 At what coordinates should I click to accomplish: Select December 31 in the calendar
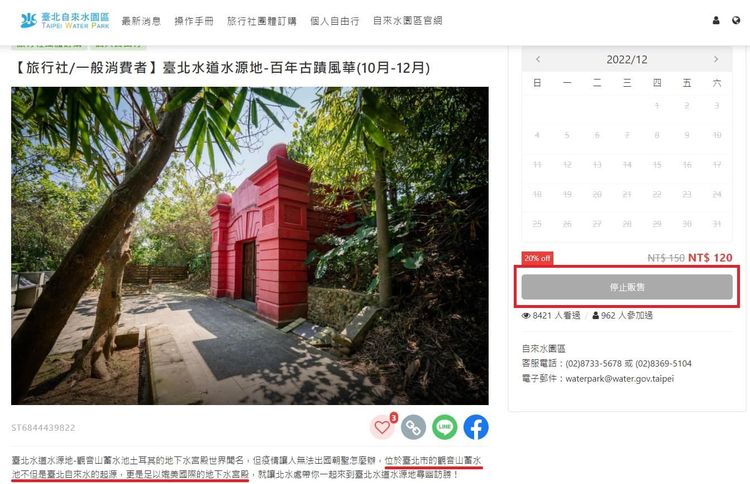tap(717, 224)
